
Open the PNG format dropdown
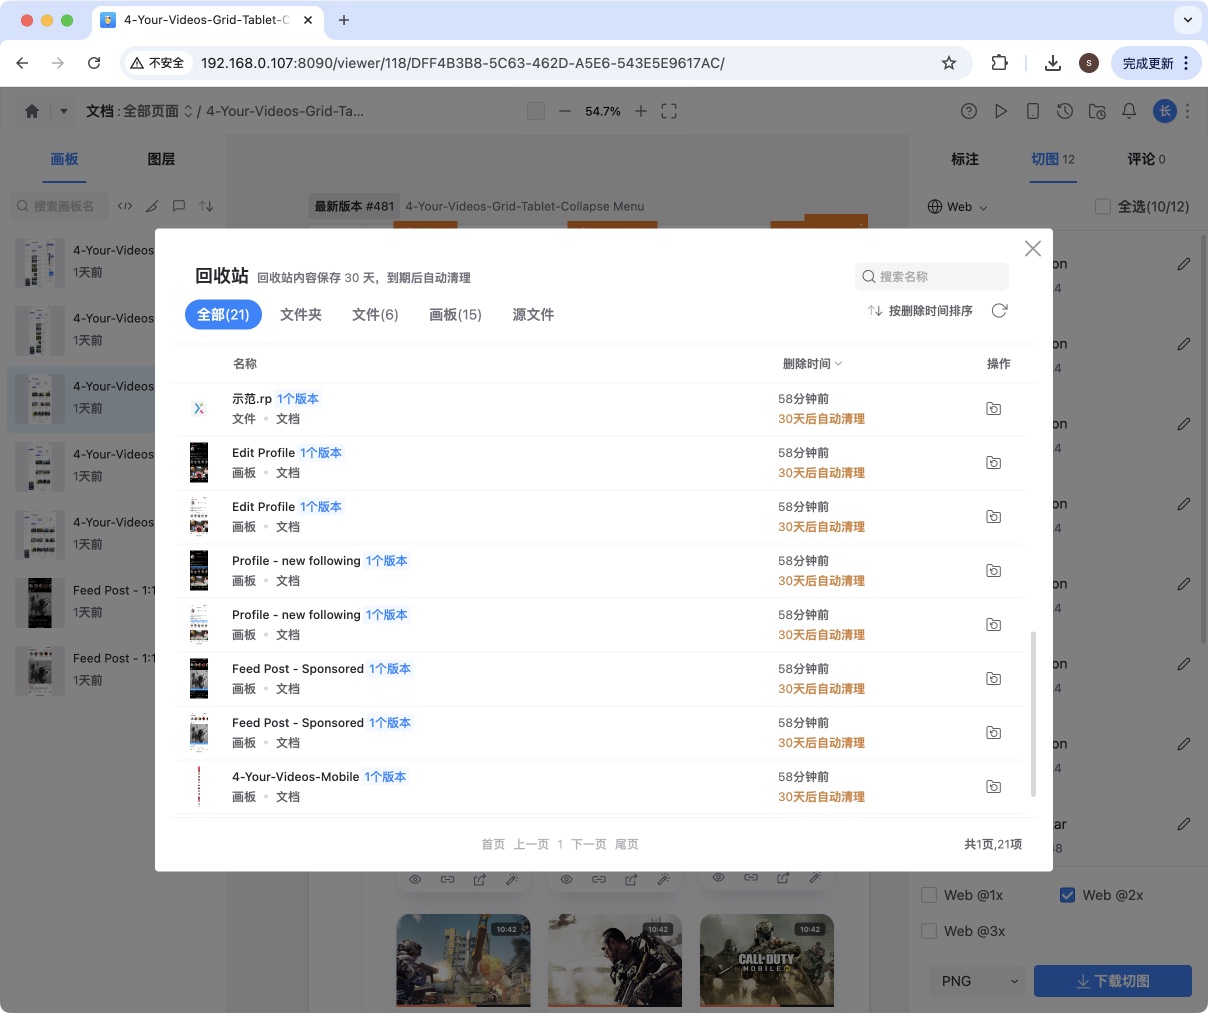977,981
